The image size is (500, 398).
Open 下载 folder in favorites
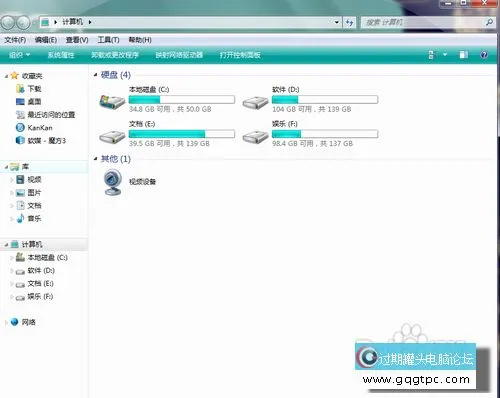(29, 89)
